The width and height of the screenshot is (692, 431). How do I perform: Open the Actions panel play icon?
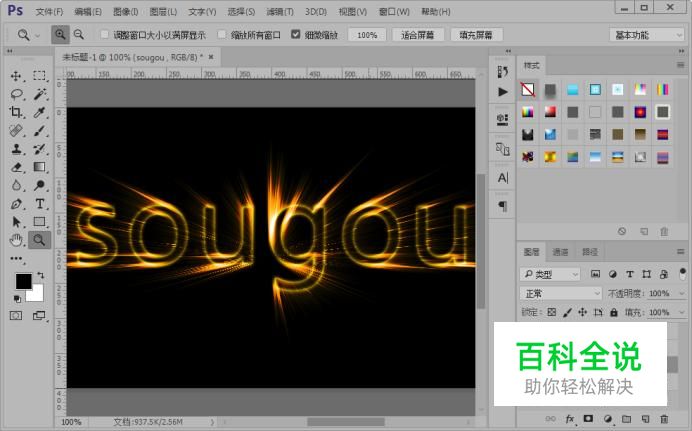[503, 92]
